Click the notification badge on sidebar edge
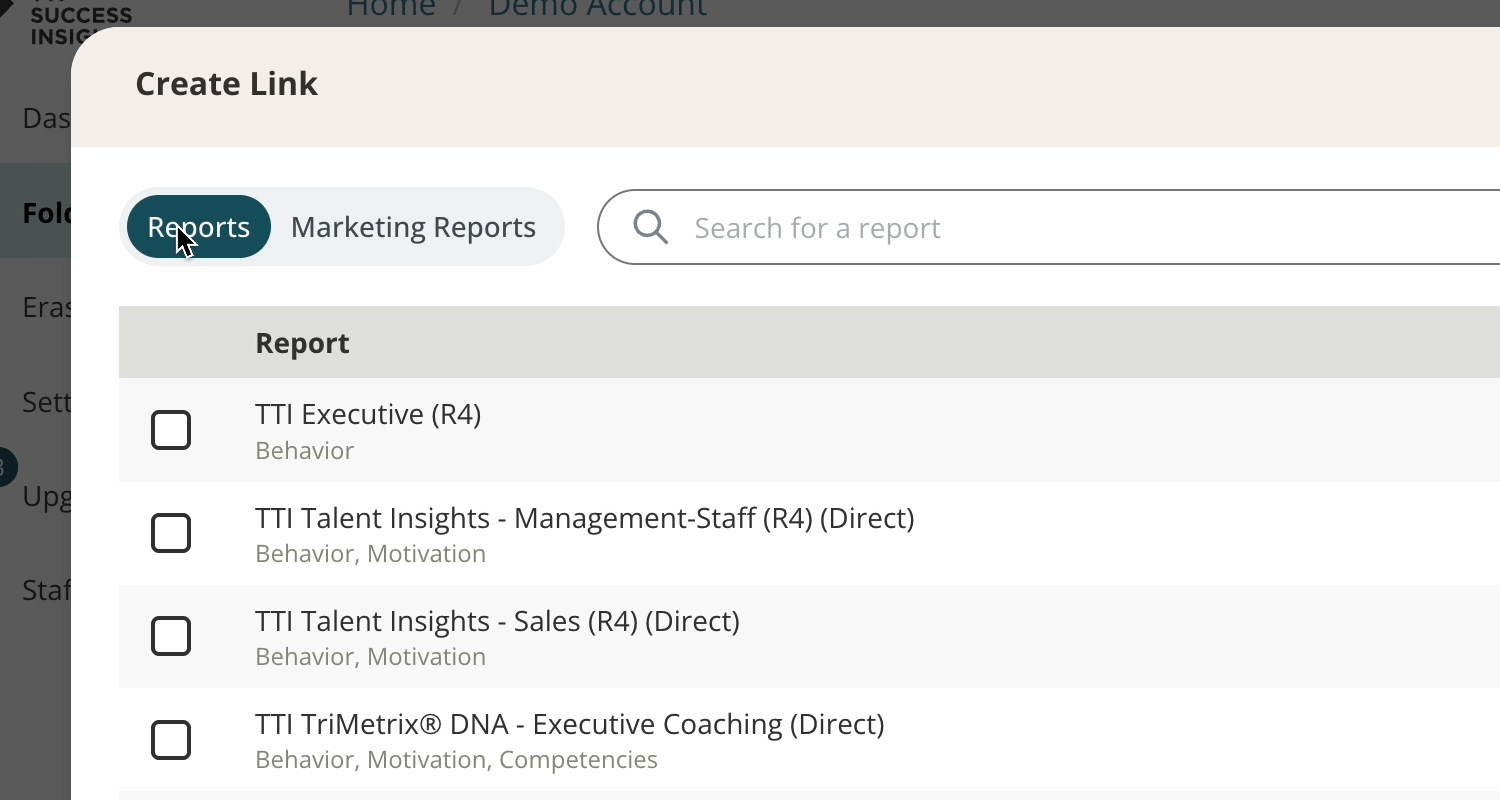Screen dimensions: 1500x800 click(5, 467)
